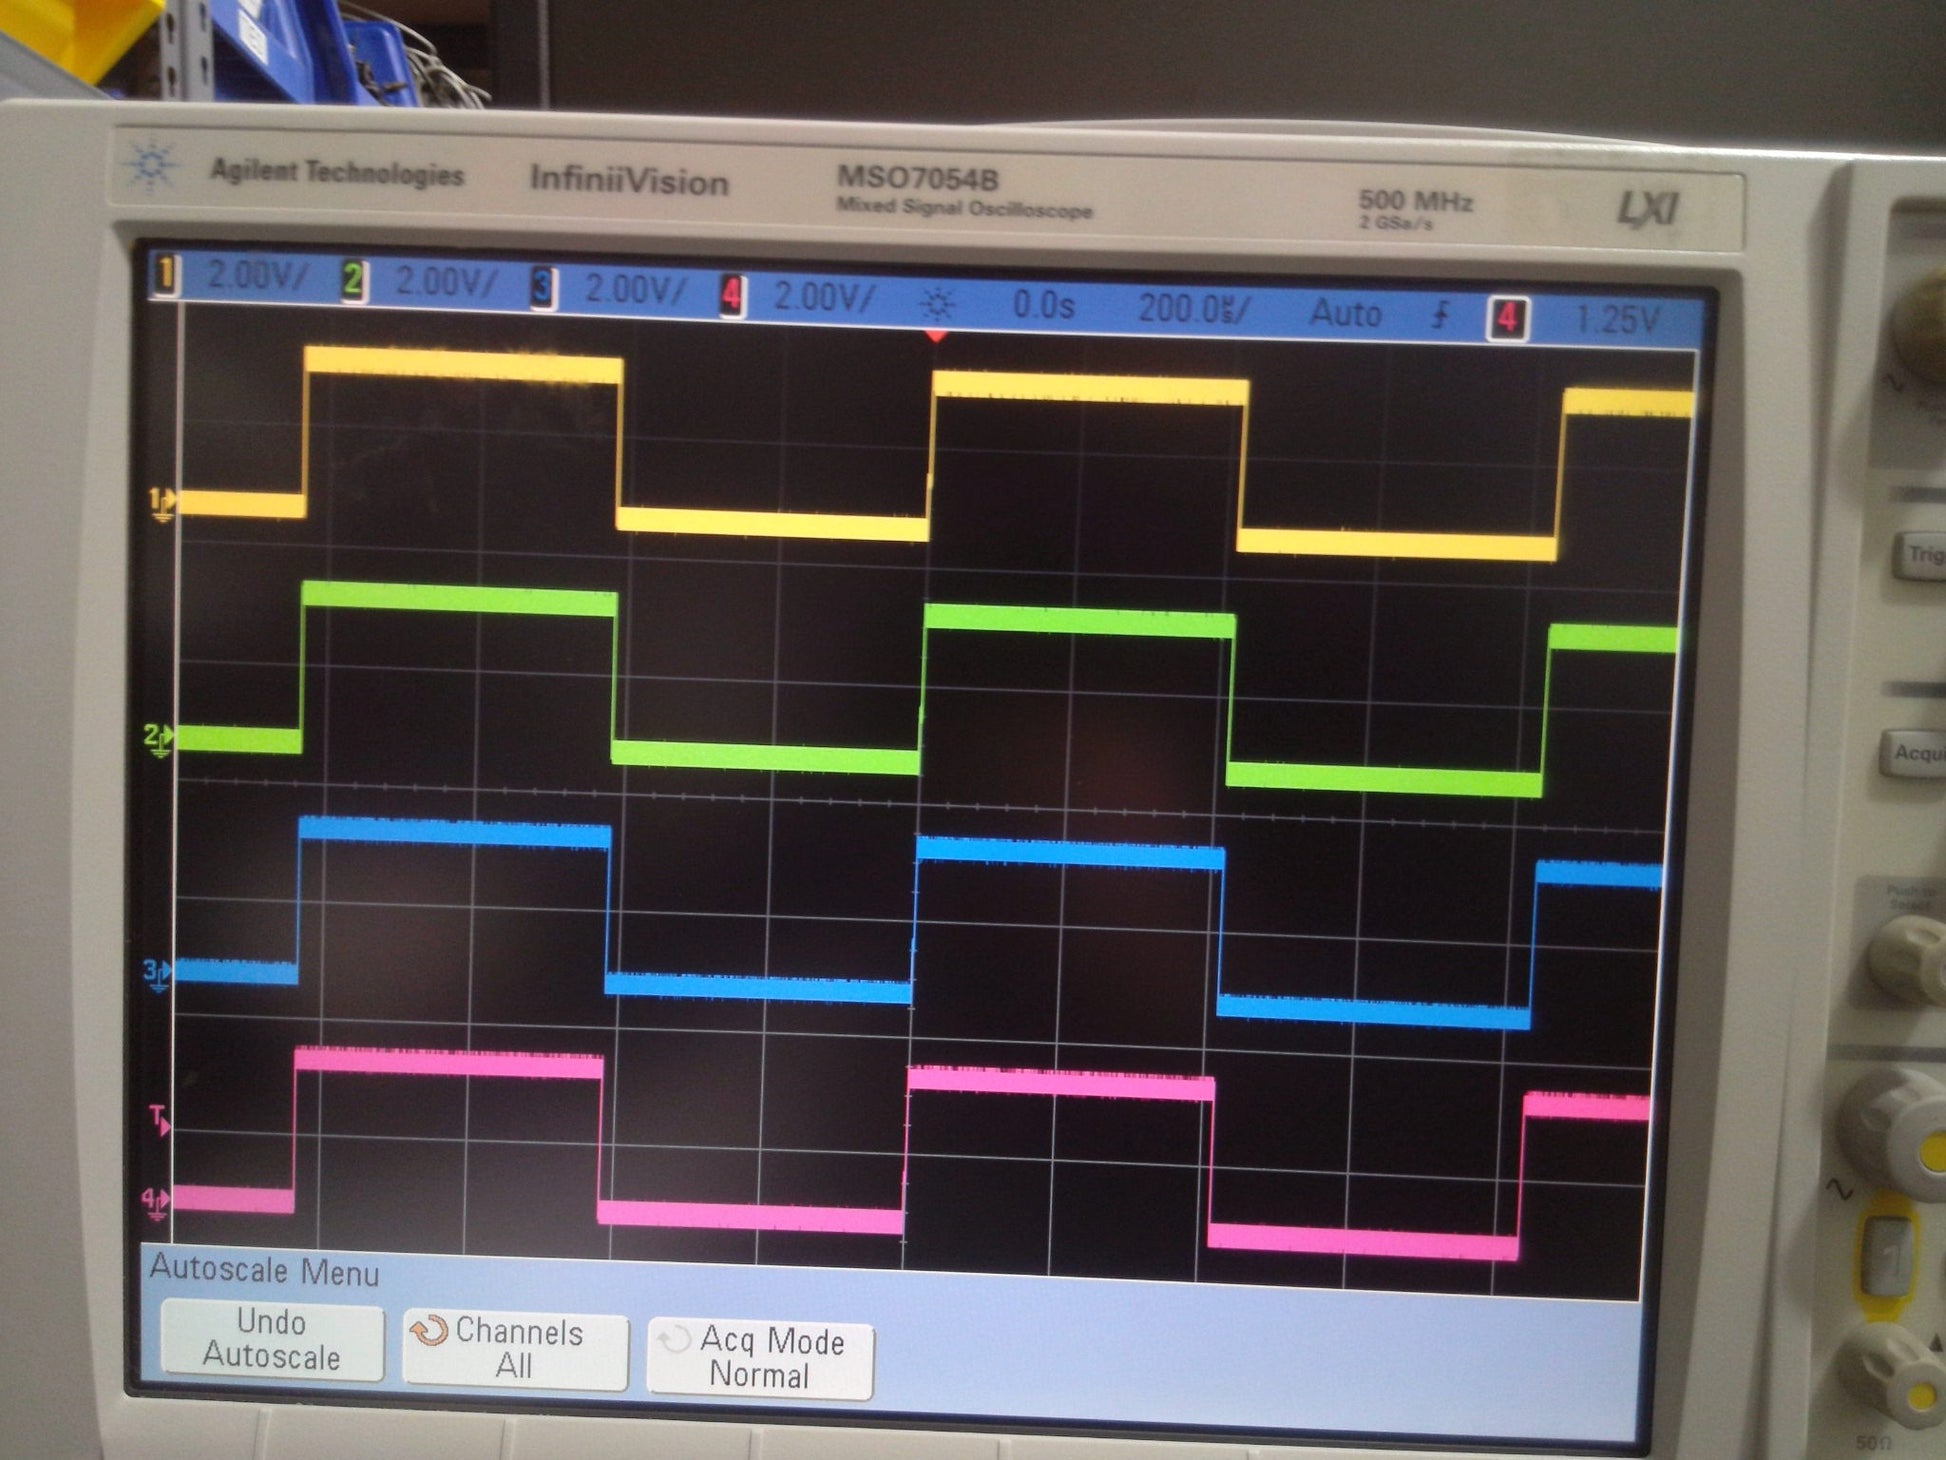Click the trigger level T marker

tap(158, 1118)
